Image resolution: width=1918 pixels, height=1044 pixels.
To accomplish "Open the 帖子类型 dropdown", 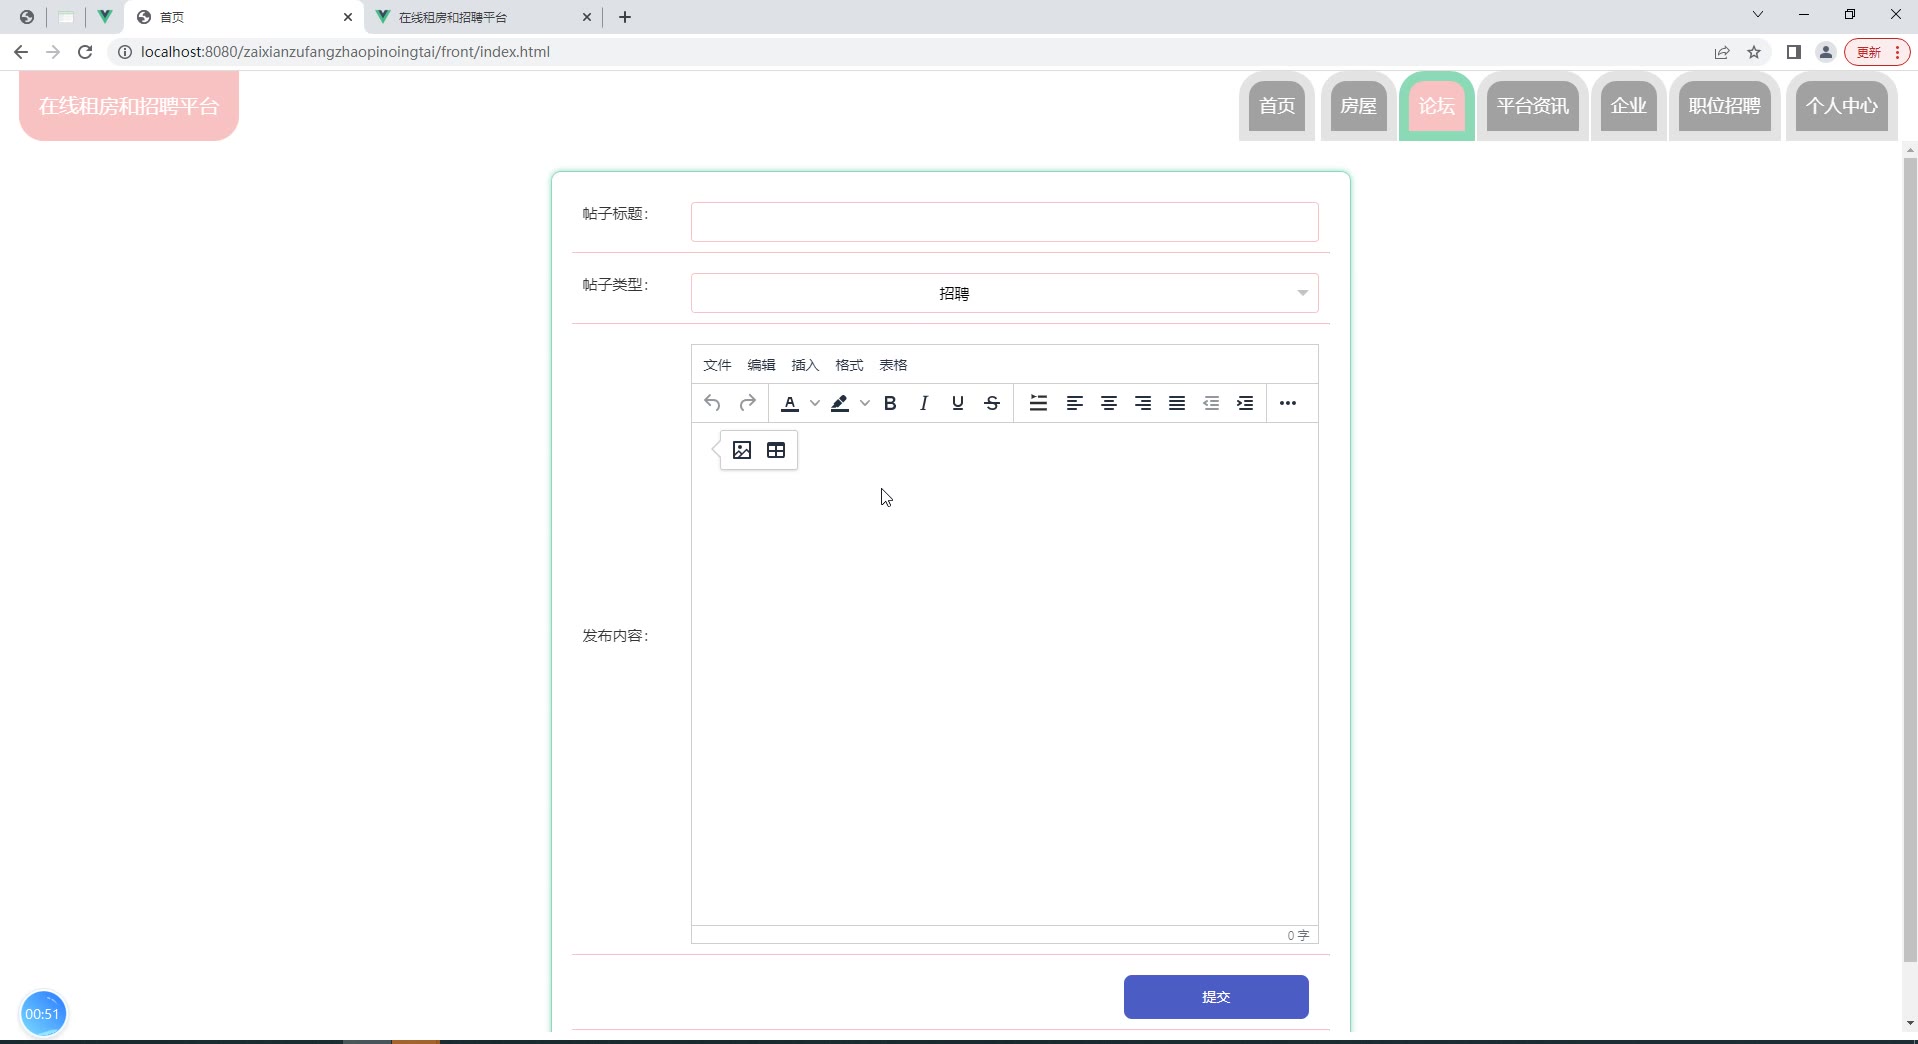I will click(x=1004, y=293).
